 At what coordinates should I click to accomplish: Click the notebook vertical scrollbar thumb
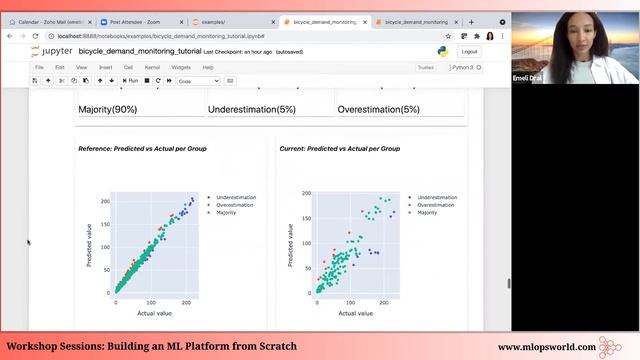tap(509, 283)
